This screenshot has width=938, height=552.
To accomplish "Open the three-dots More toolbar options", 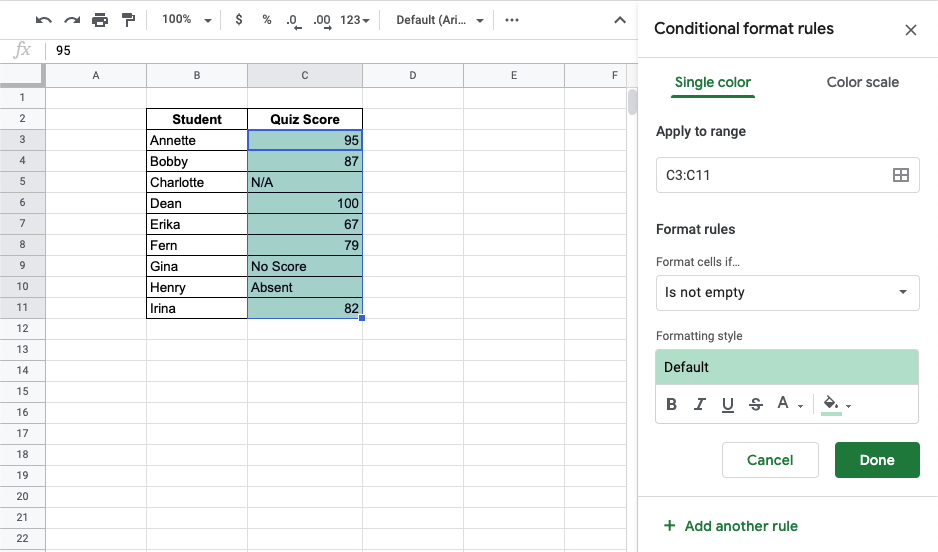I will [x=511, y=20].
